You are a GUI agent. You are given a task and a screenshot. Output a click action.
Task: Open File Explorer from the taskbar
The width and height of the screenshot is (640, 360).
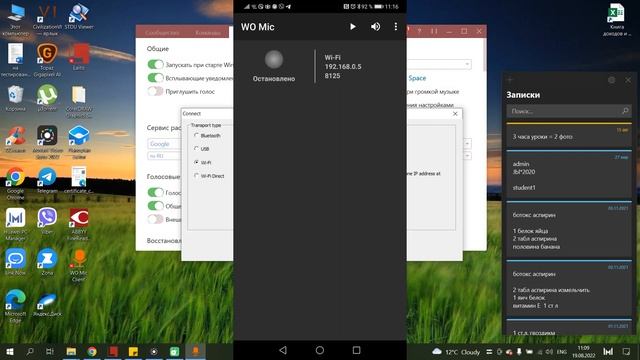pos(71,351)
